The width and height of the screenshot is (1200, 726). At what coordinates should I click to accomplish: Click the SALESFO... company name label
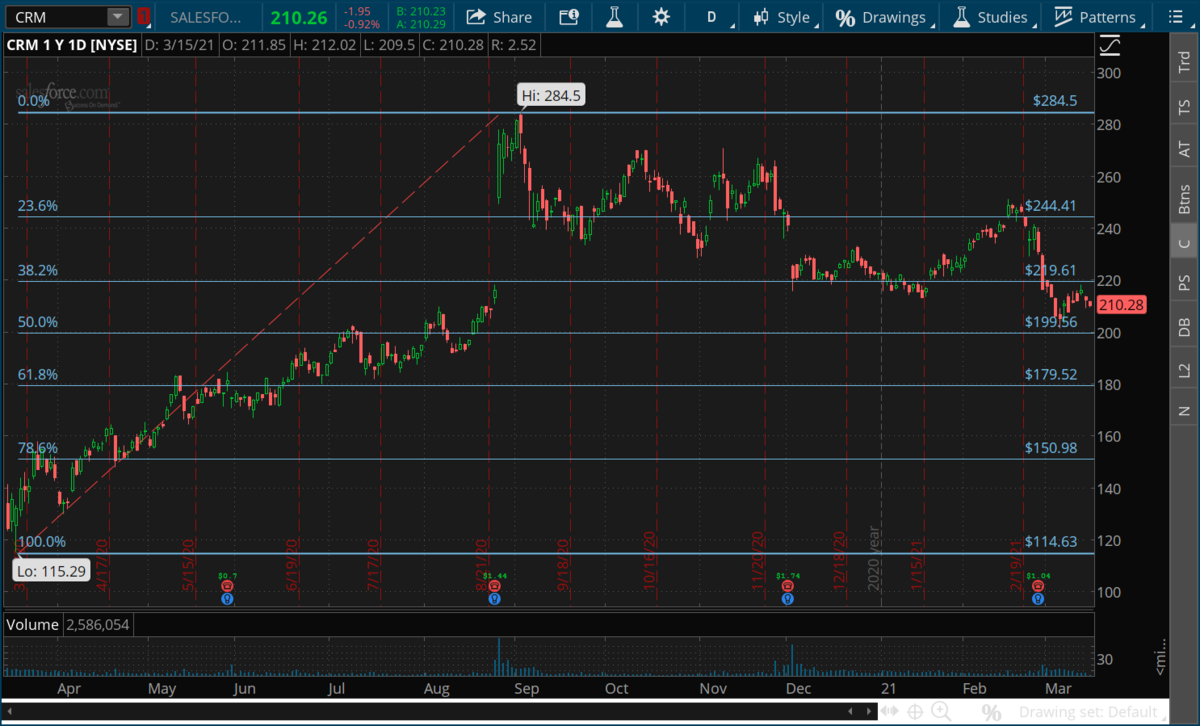[206, 17]
